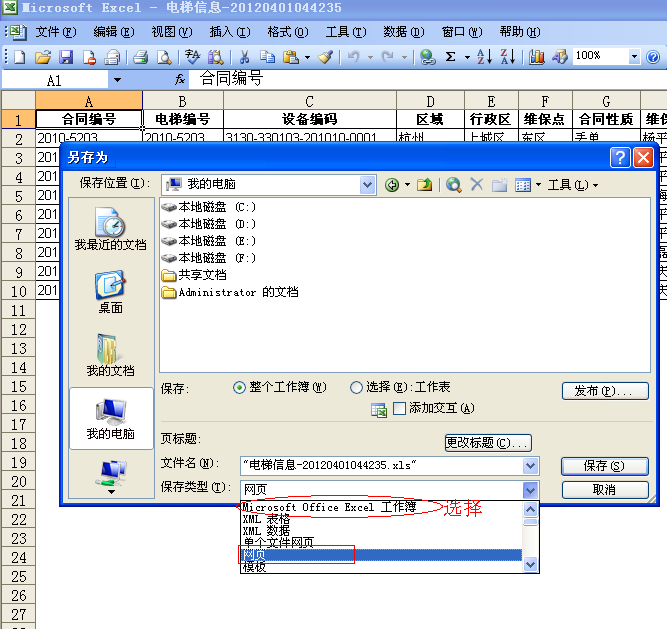Expand the AutoSum options arrow
The height and width of the screenshot is (629, 667).
click(467, 57)
